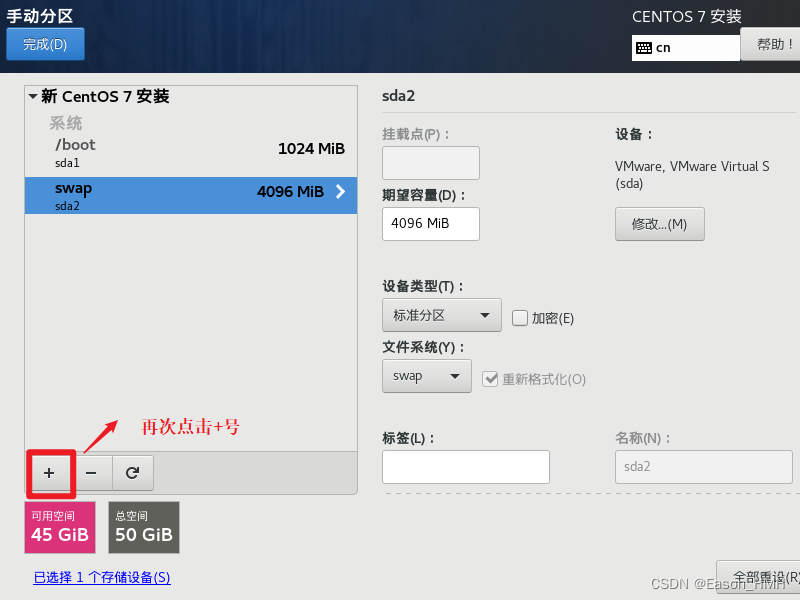Click the cn keyboard layout indicator
Image resolution: width=800 pixels, height=600 pixels.
point(686,48)
